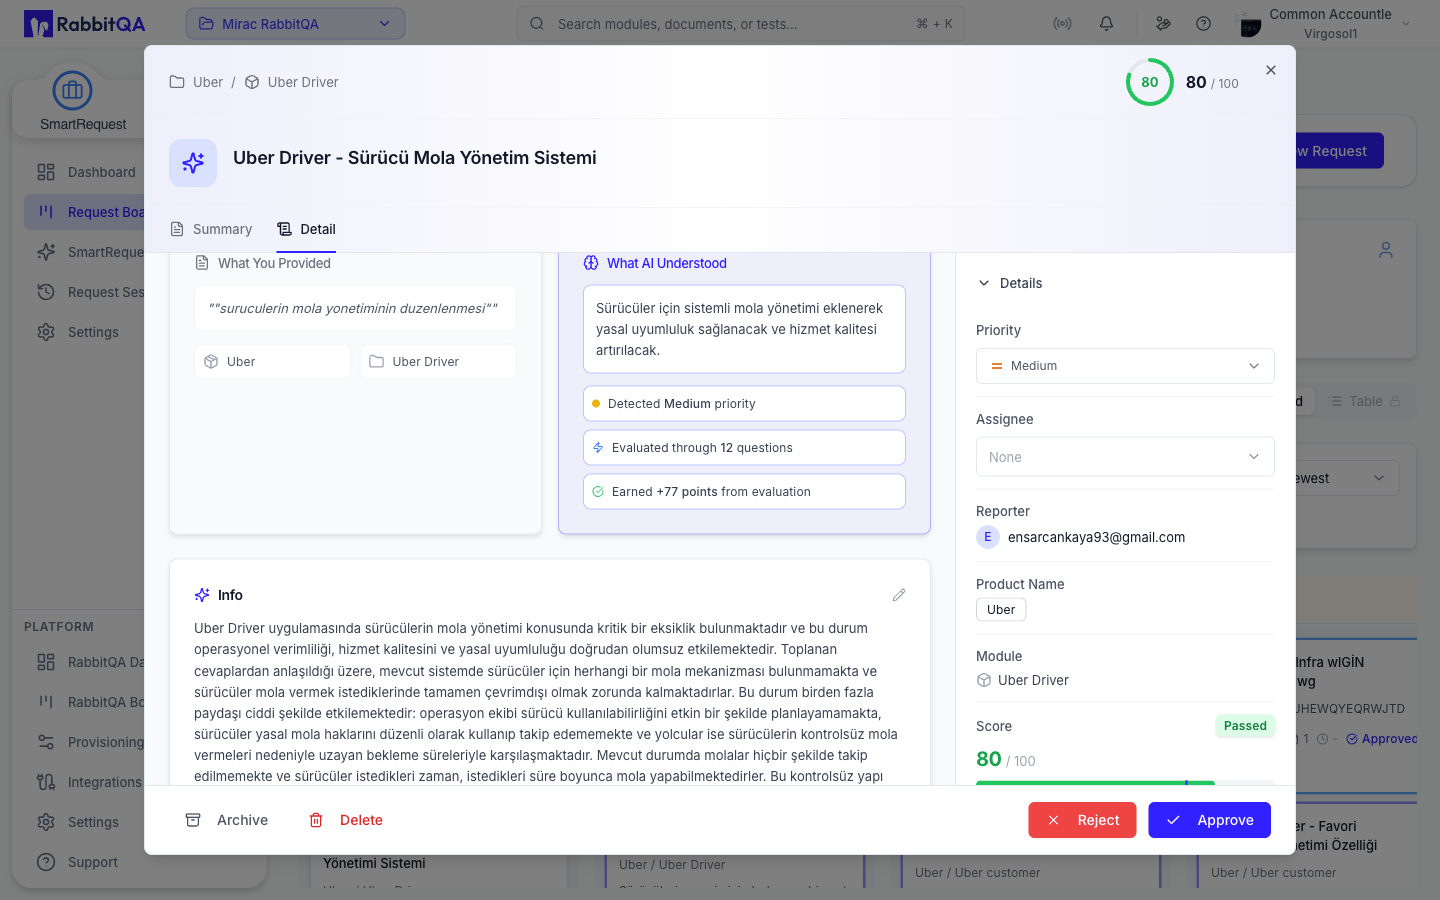Approve the request
Viewport: 1440px width, 900px height.
click(1209, 820)
